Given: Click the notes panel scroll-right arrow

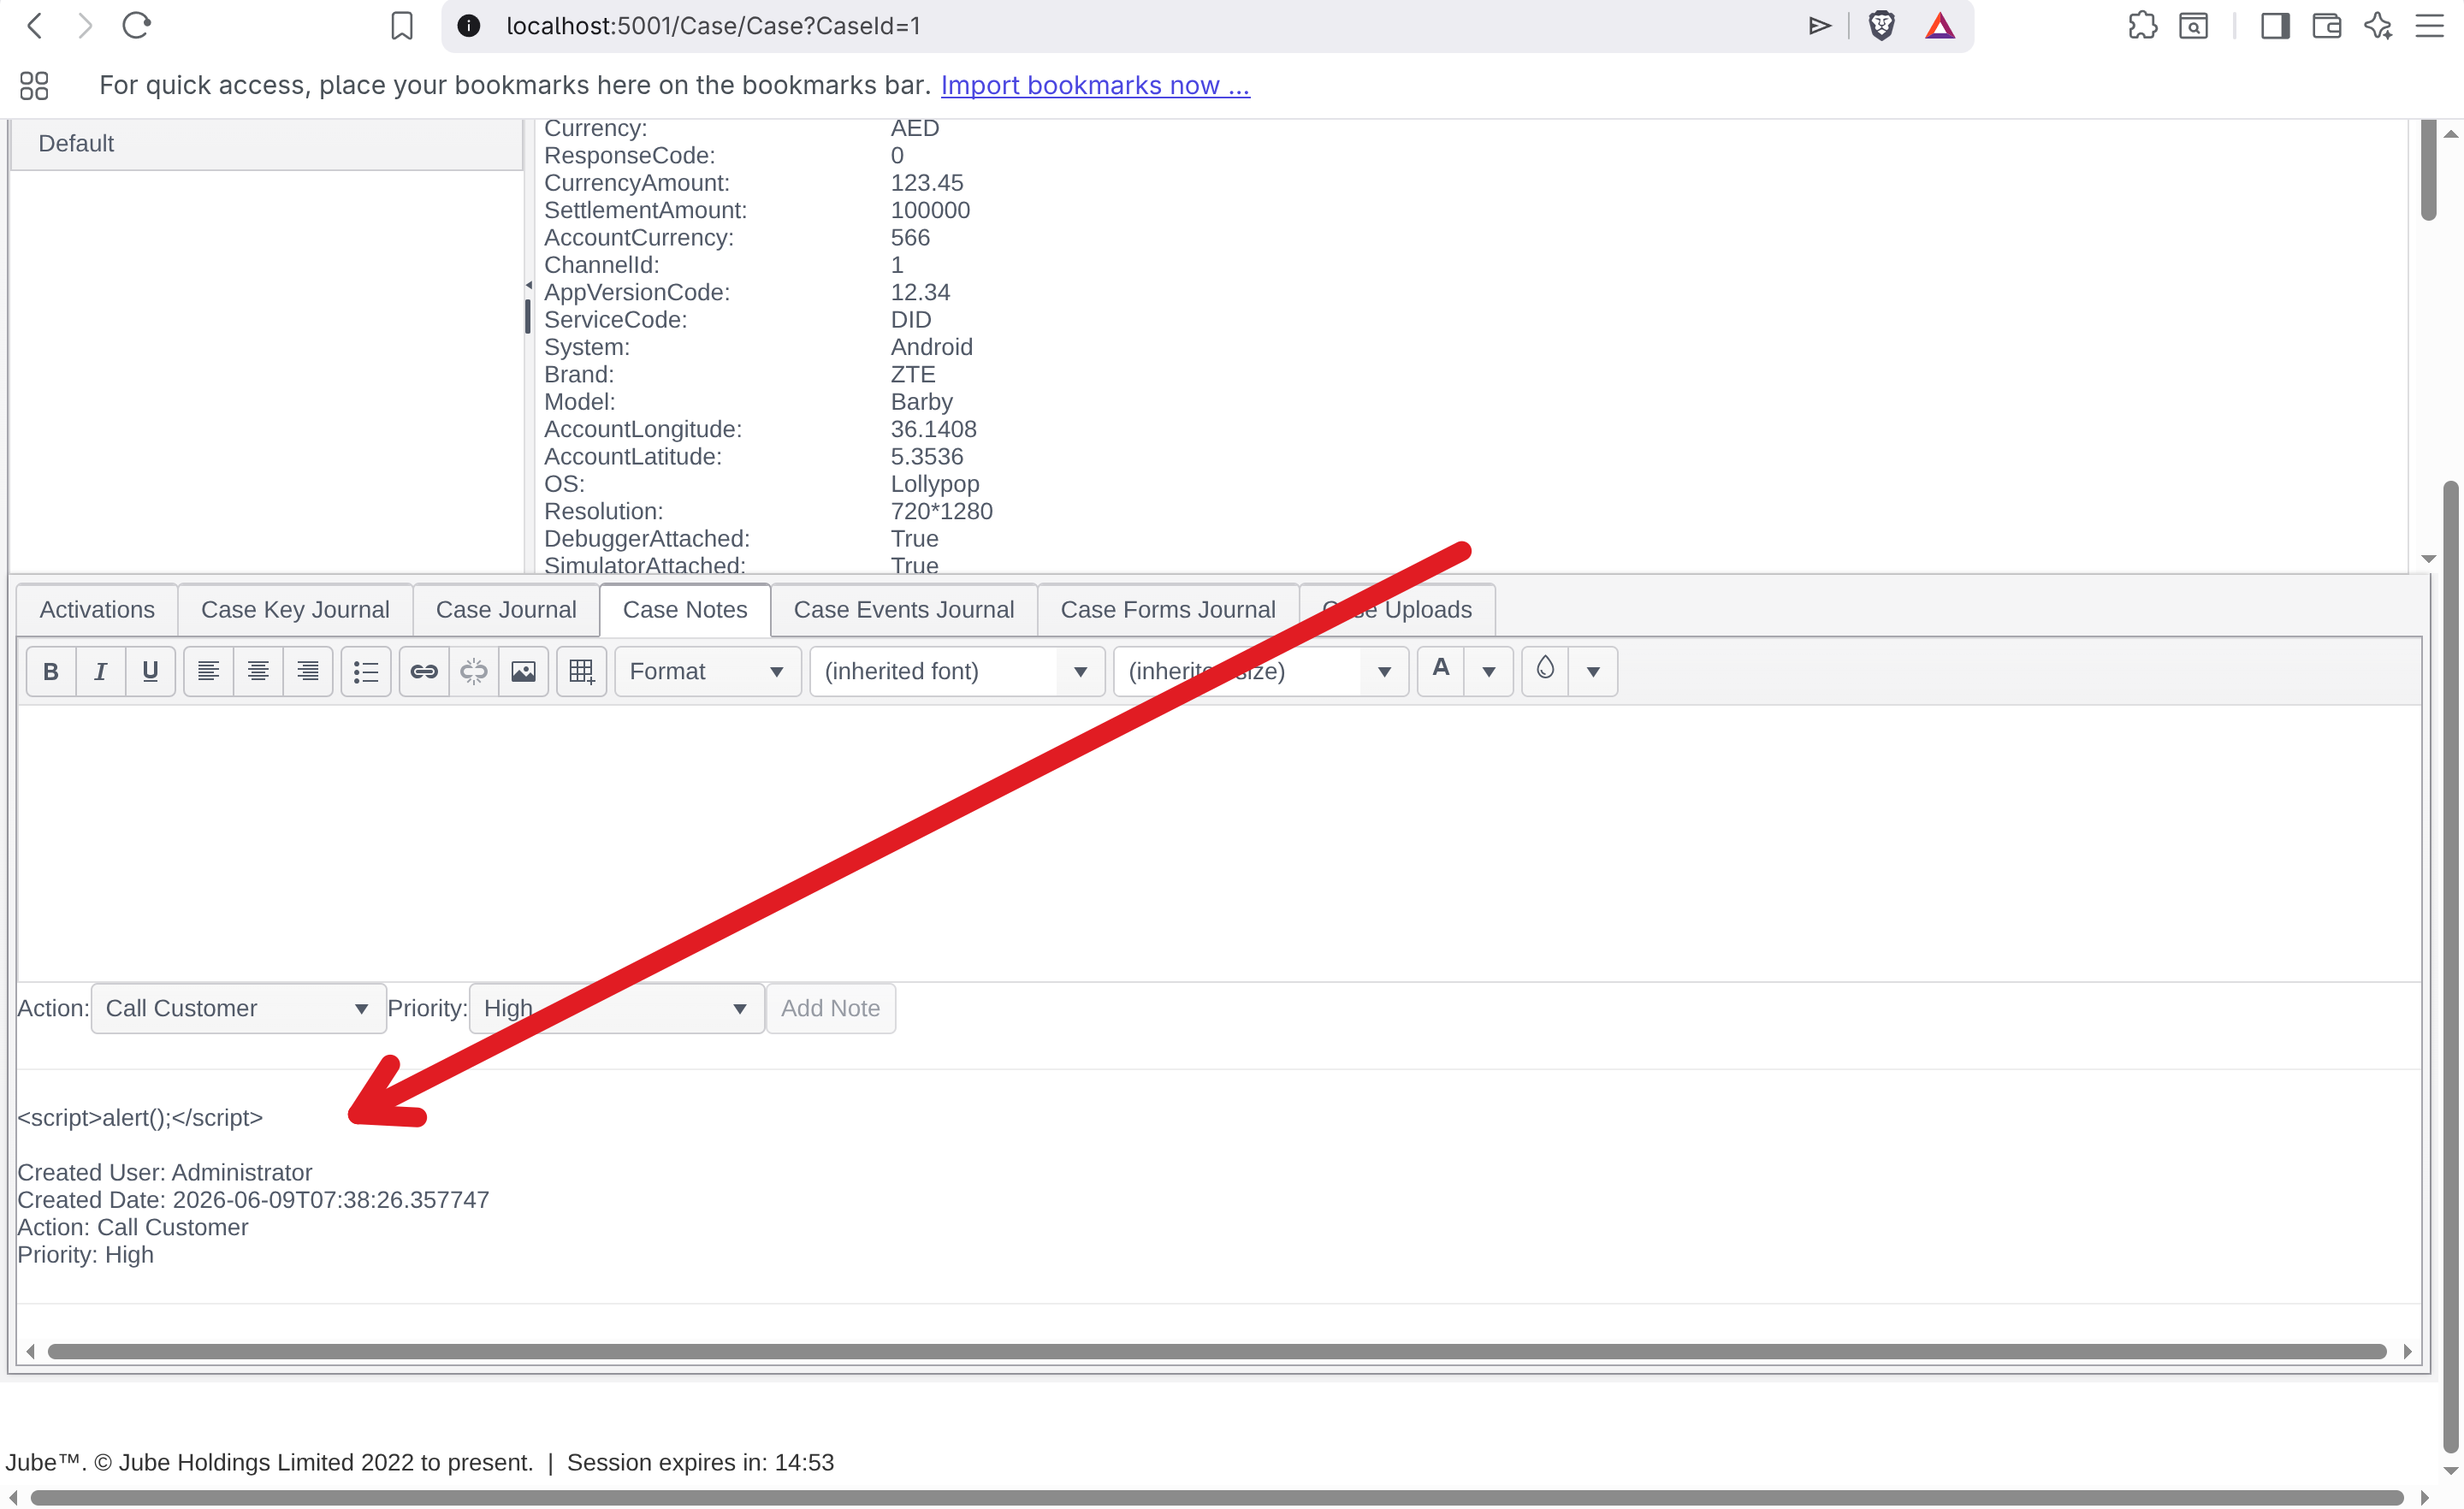Looking at the screenshot, I should tap(2408, 1351).
